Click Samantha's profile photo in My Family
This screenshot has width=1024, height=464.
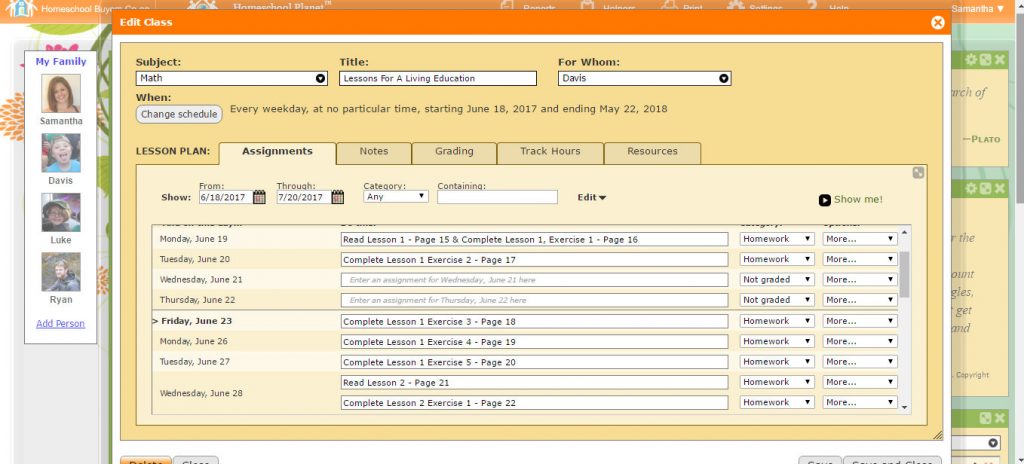point(61,94)
